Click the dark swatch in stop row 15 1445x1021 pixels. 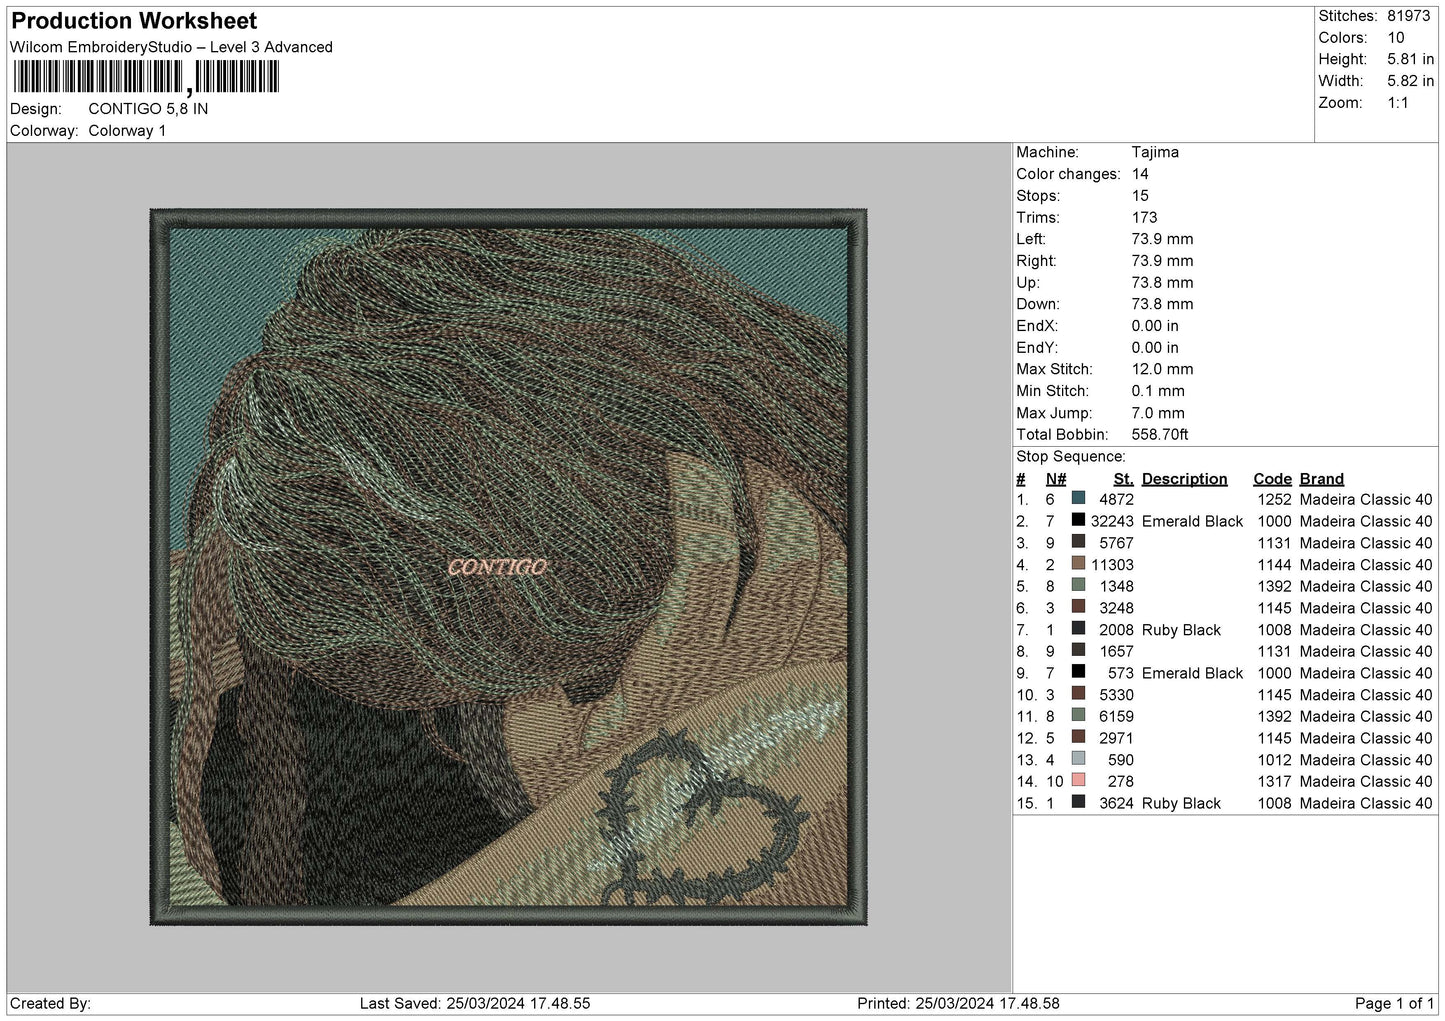pyautogui.click(x=1078, y=803)
